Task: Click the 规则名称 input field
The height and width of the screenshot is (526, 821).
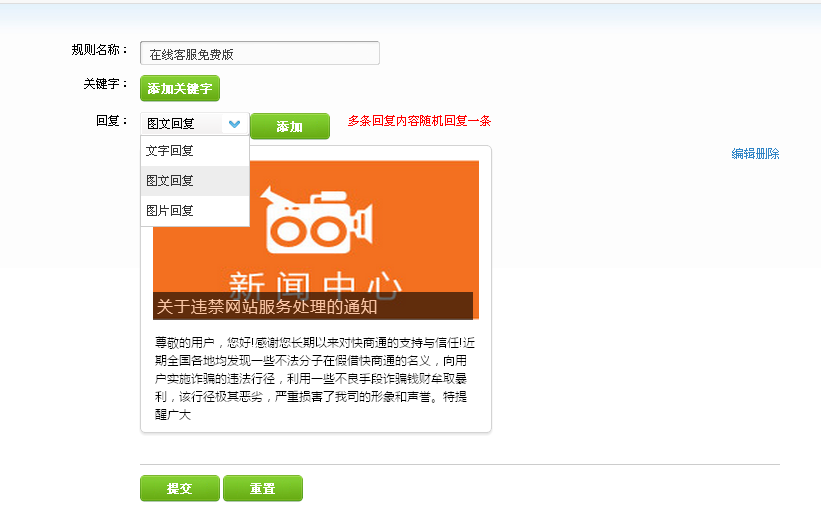Action: 260,54
